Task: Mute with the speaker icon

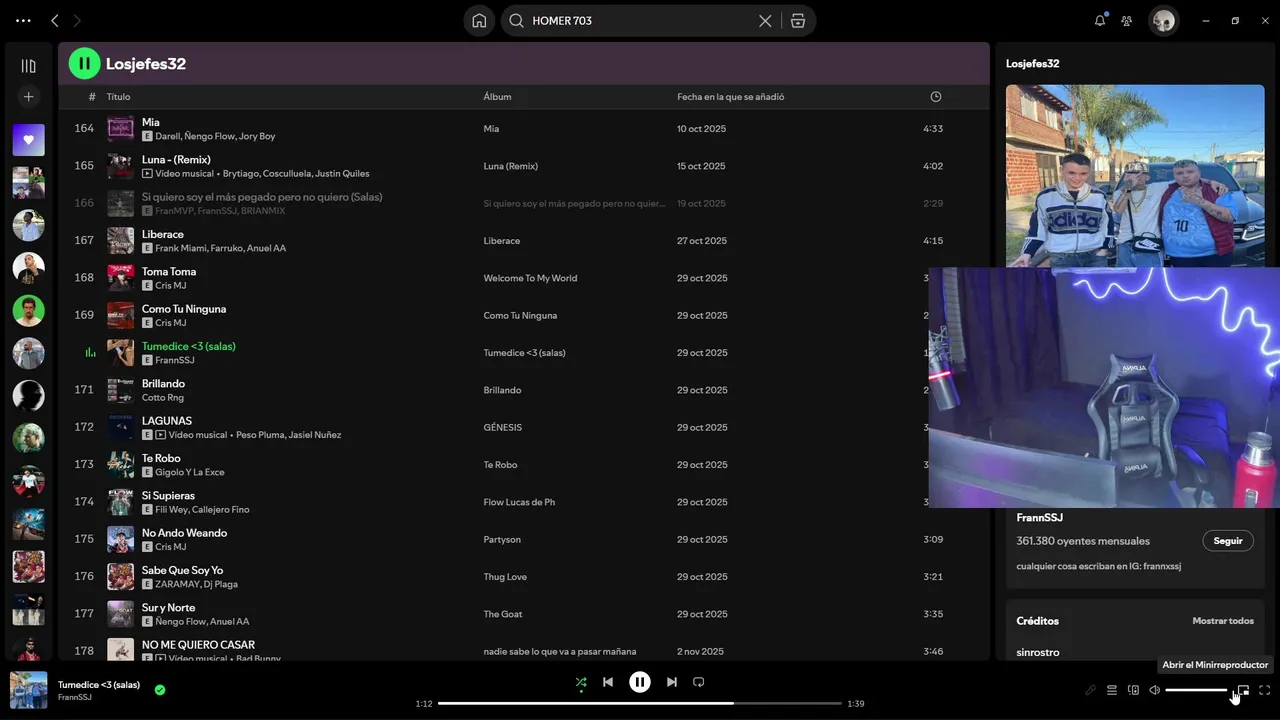Action: pos(1155,690)
